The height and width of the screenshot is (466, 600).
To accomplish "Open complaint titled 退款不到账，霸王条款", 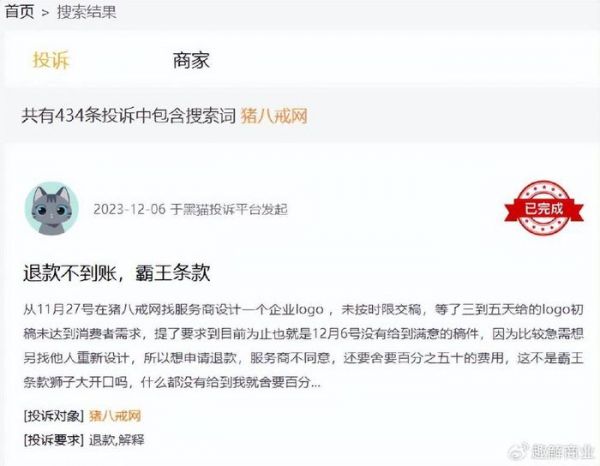I will tap(116, 273).
